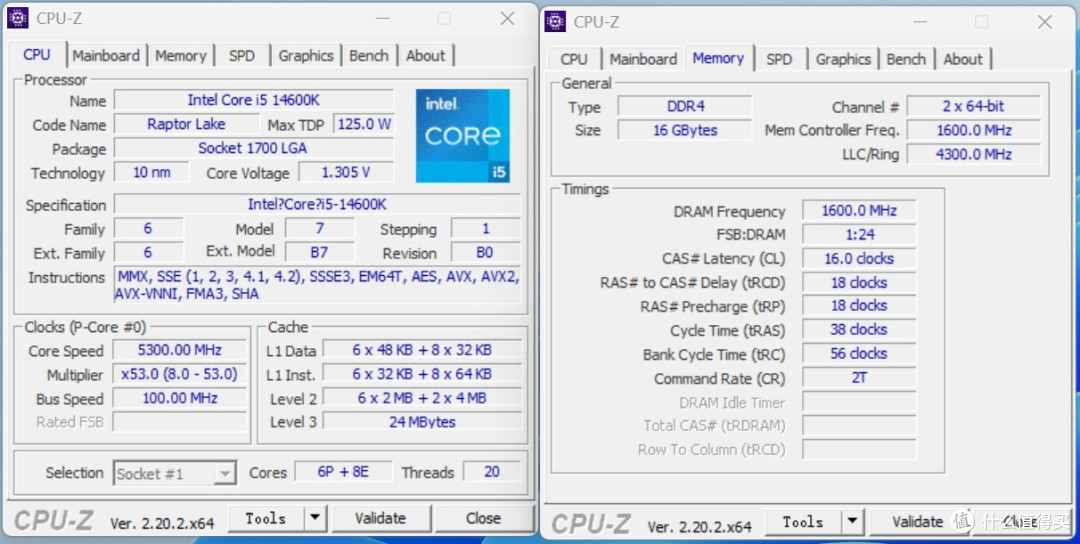Click the CAS# Latency value 16.0 clocks
The image size is (1080, 544).
pos(859,258)
